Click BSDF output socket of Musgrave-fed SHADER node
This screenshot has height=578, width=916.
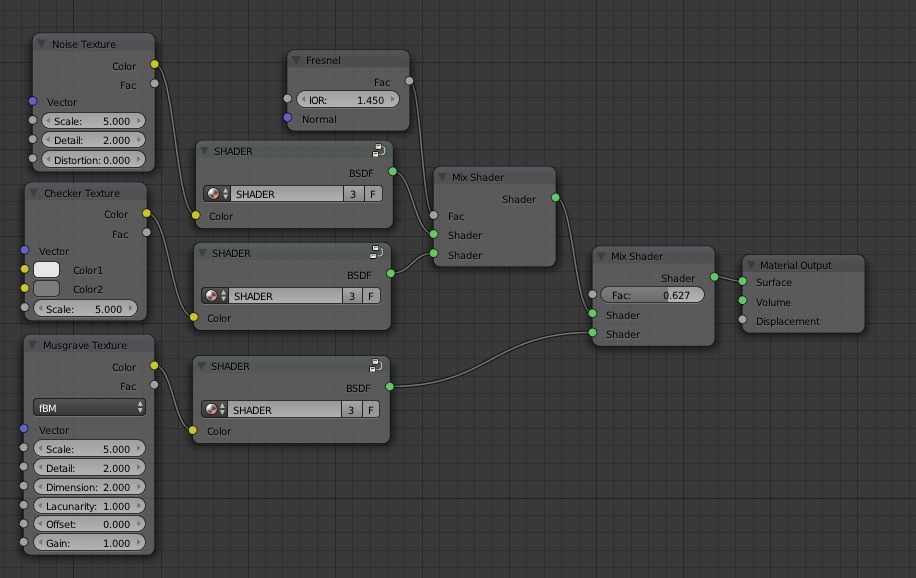[x=390, y=386]
